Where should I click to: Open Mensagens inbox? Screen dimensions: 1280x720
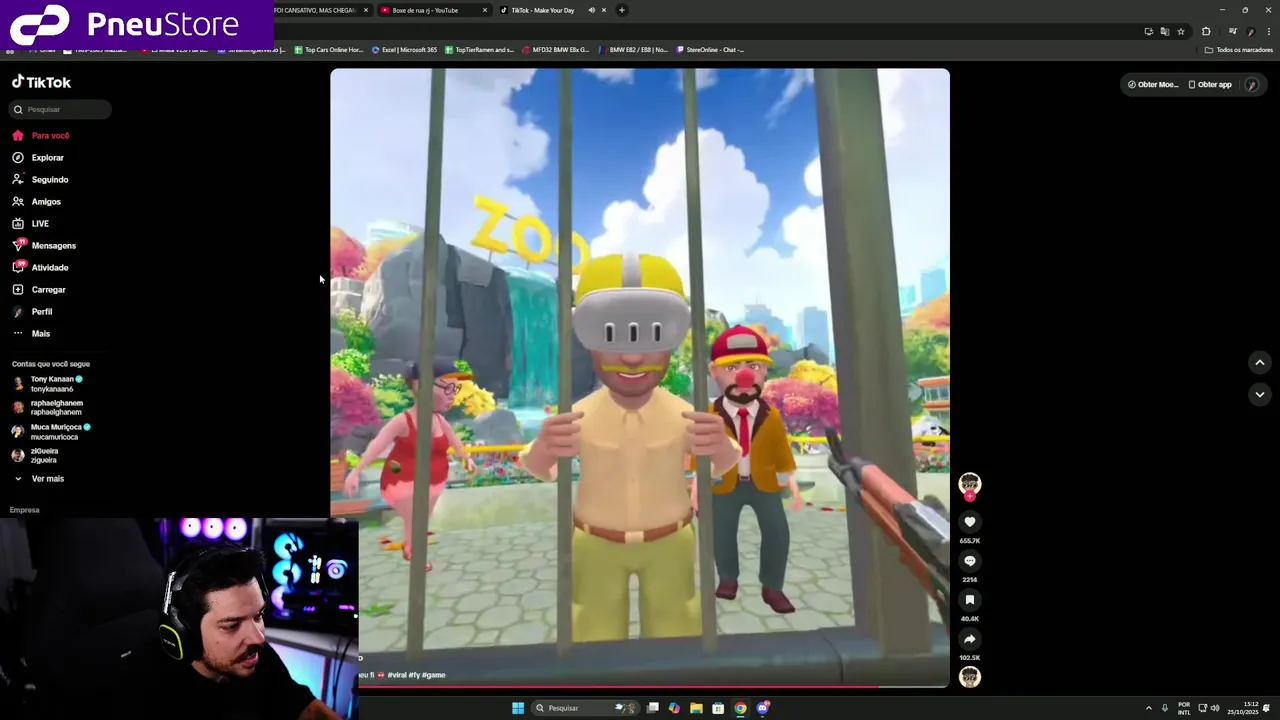pyautogui.click(x=44, y=245)
